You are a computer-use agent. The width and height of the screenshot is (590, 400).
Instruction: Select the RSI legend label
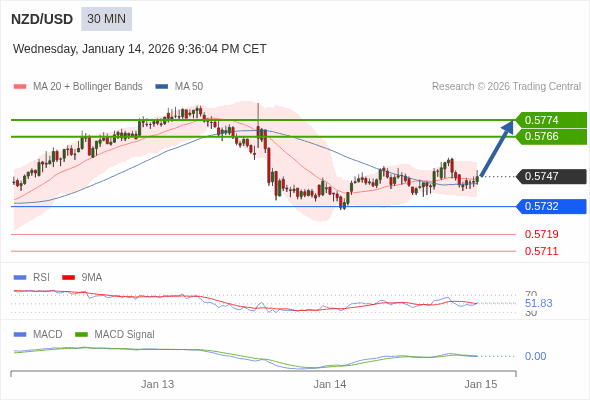(x=41, y=277)
